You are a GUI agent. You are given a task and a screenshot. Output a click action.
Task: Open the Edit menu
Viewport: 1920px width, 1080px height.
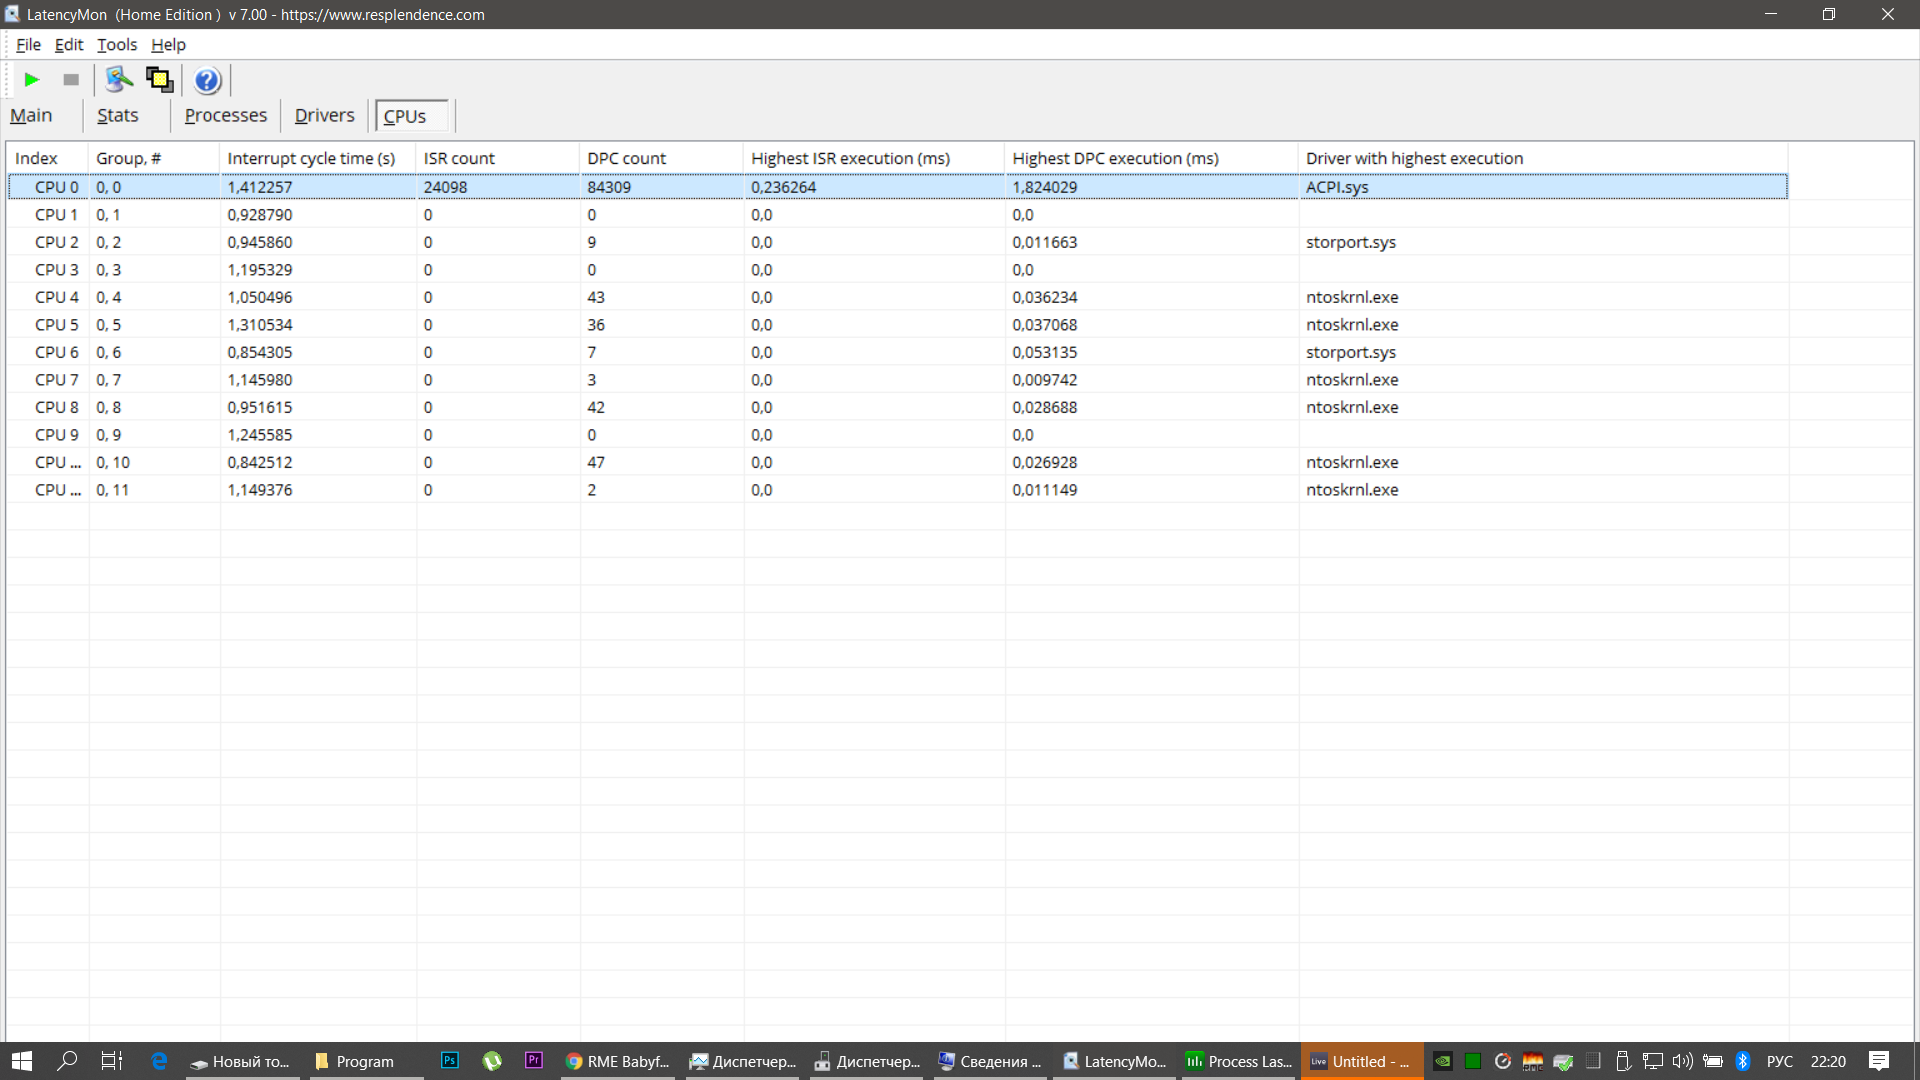pyautogui.click(x=69, y=45)
